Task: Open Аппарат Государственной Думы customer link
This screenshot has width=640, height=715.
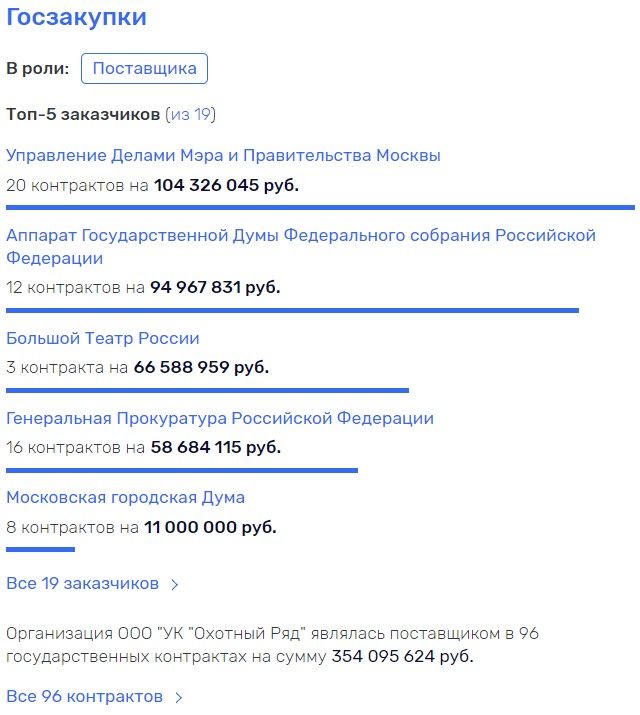Action: click(301, 246)
